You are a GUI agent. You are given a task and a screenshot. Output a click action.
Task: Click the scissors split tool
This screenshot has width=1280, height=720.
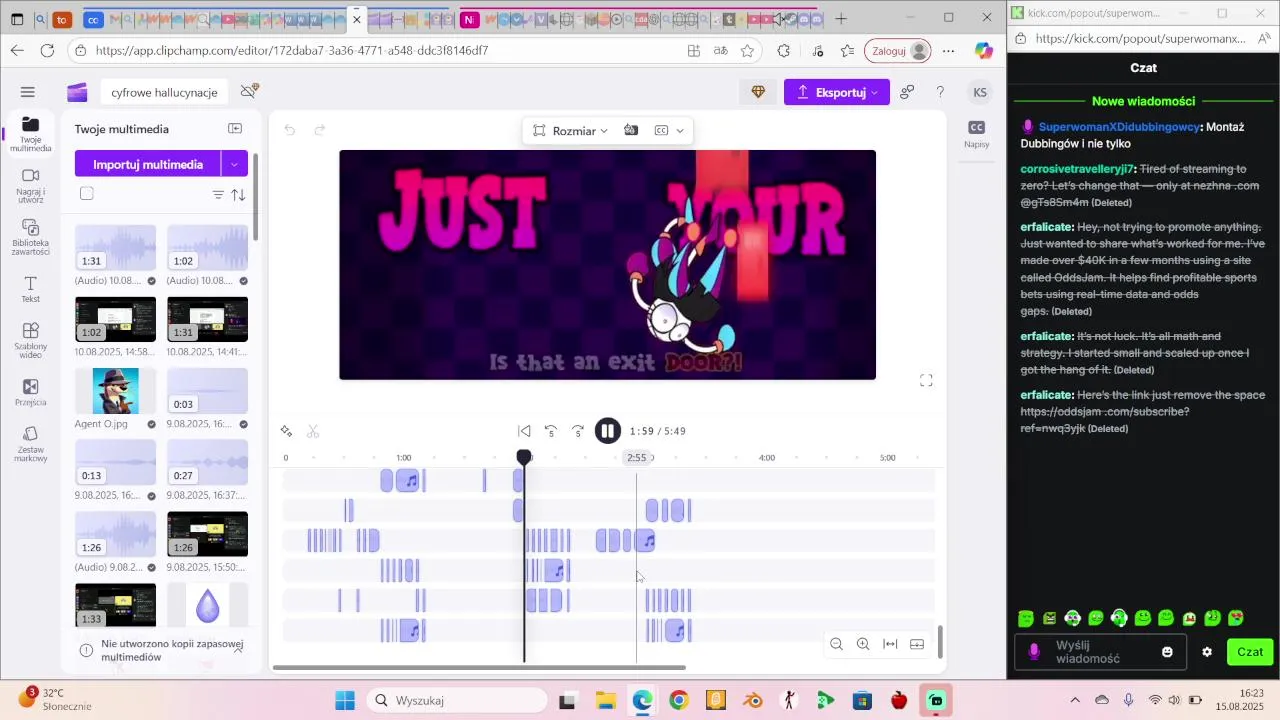tap(313, 431)
